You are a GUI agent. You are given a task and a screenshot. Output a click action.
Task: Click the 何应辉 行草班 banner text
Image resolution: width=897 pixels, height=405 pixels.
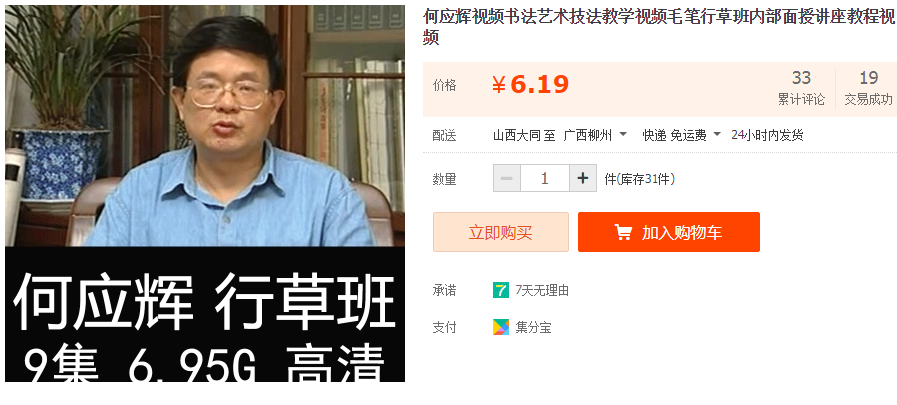point(205,303)
